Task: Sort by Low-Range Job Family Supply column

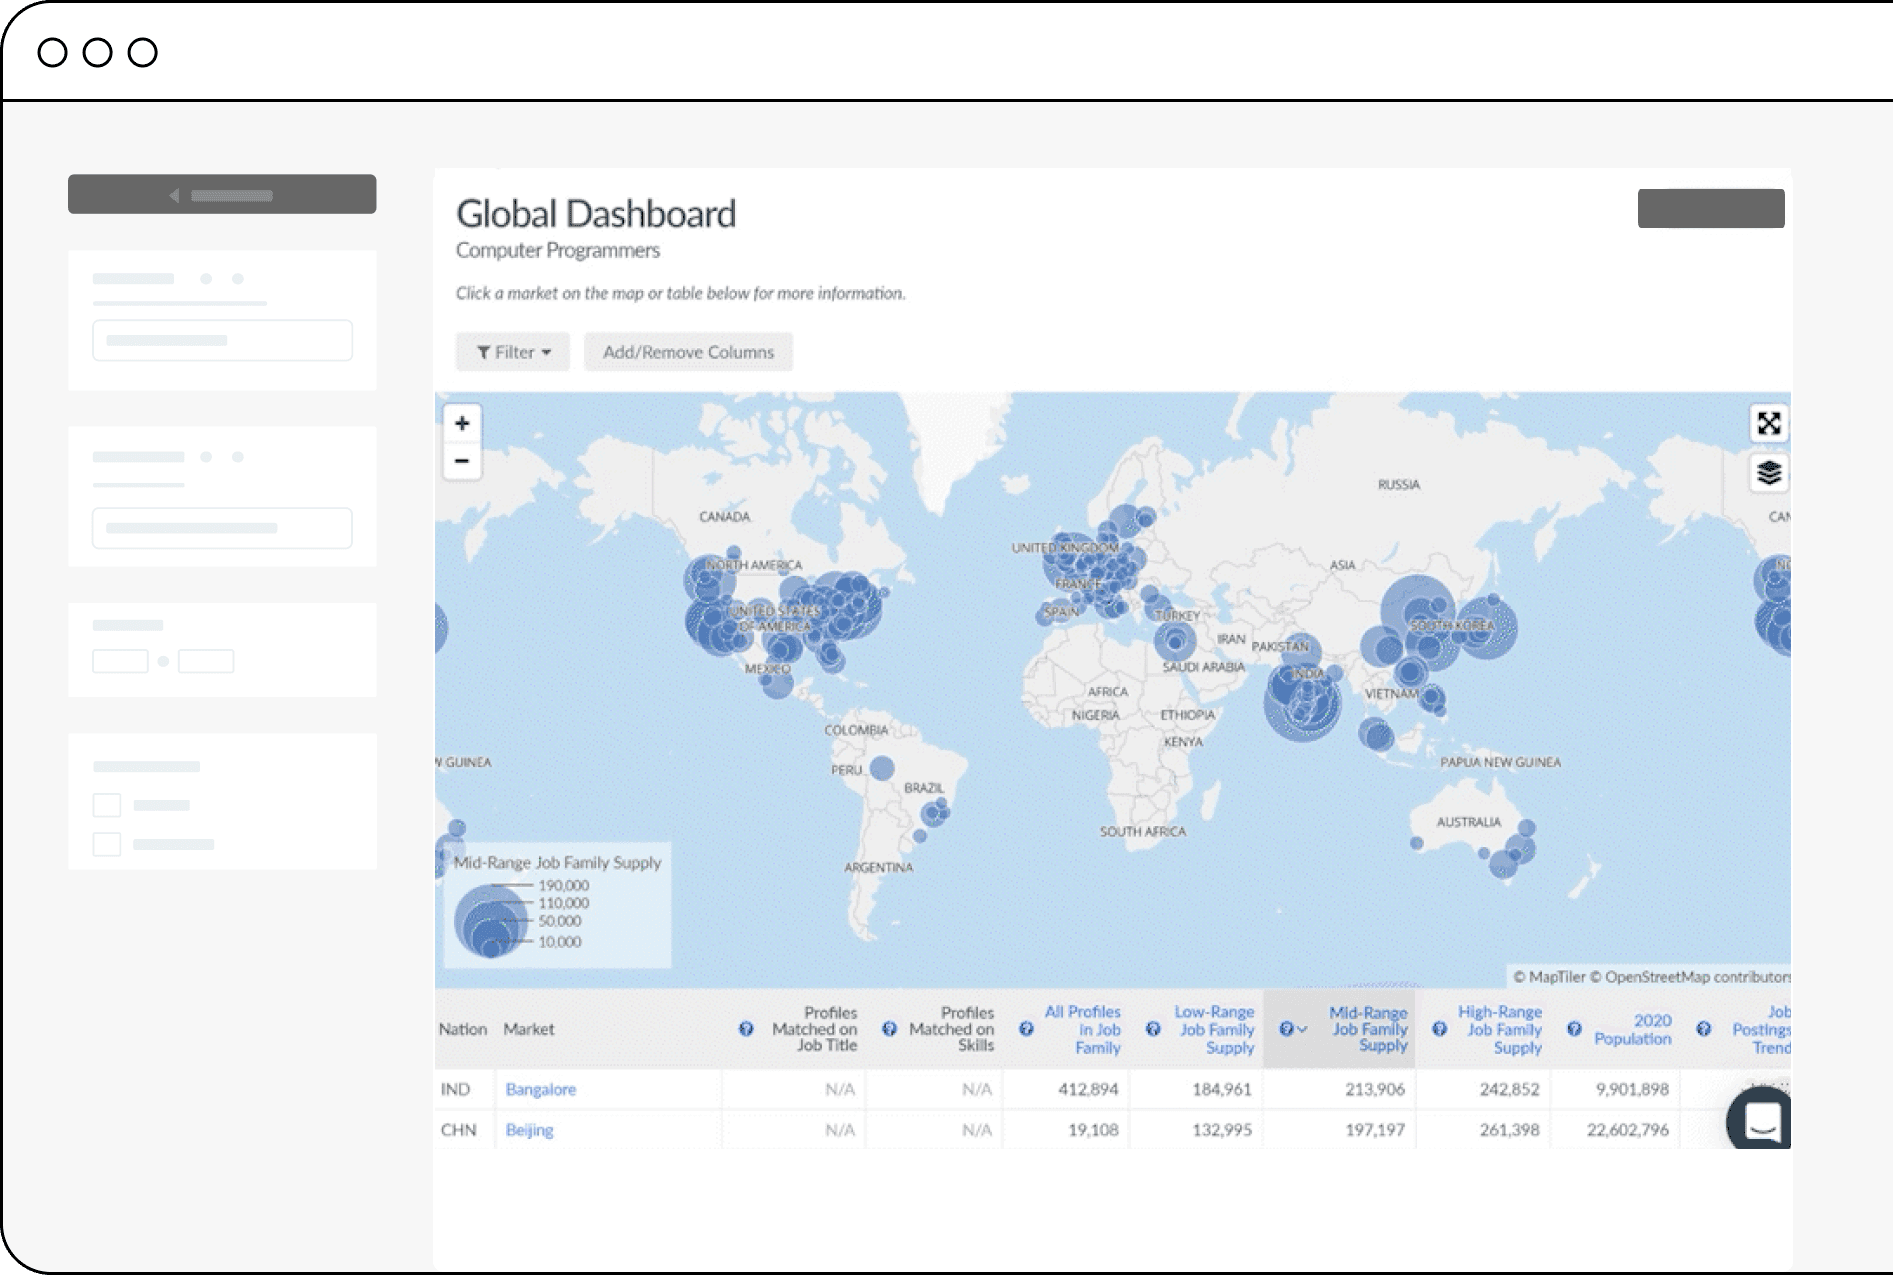Action: click(1215, 1029)
